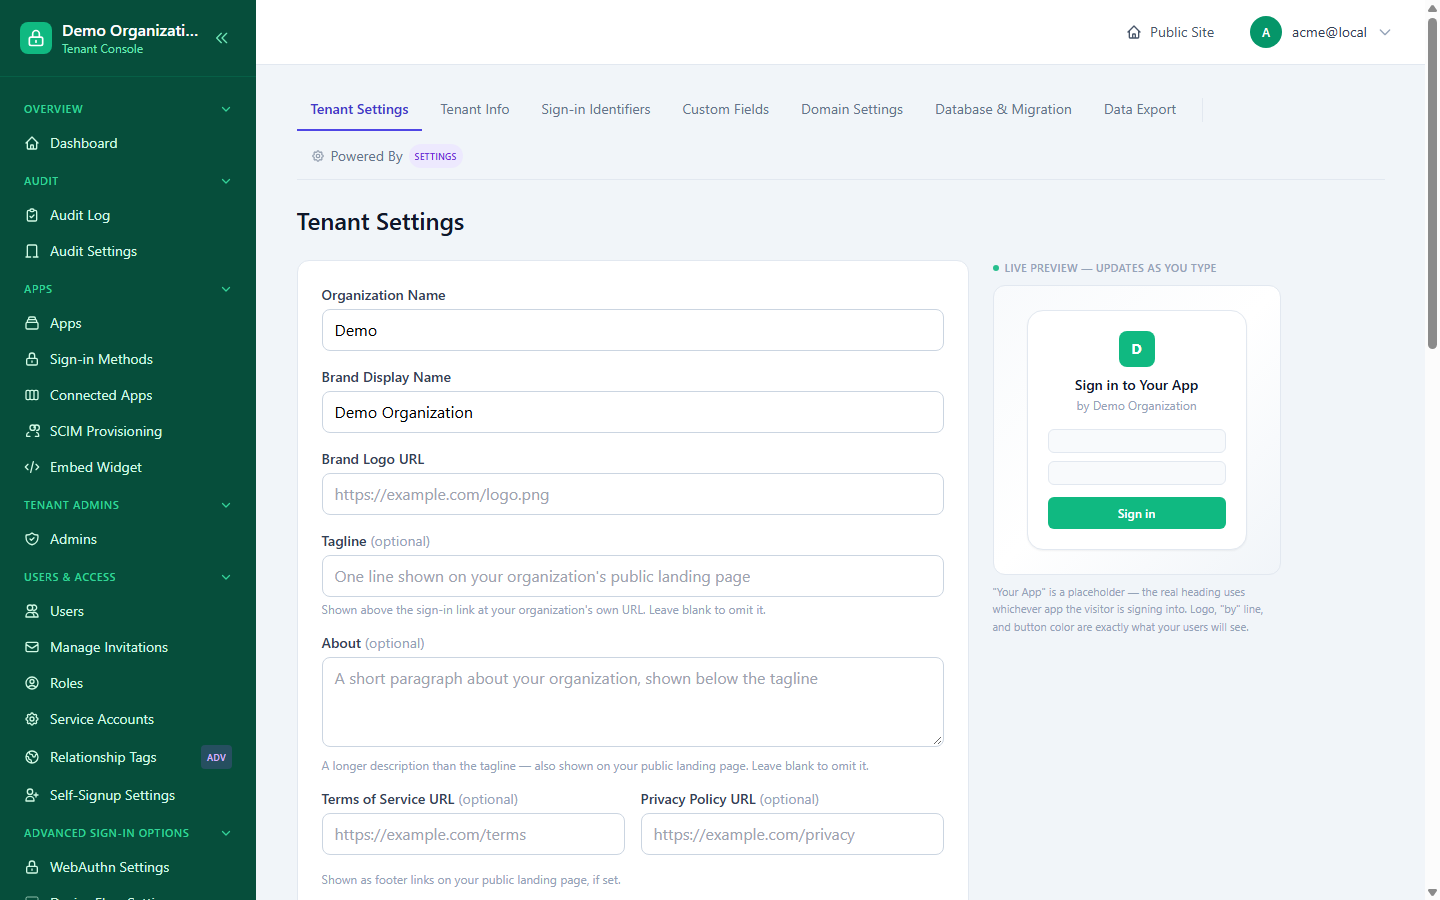
Task: Click the About textarea
Action: click(x=633, y=702)
